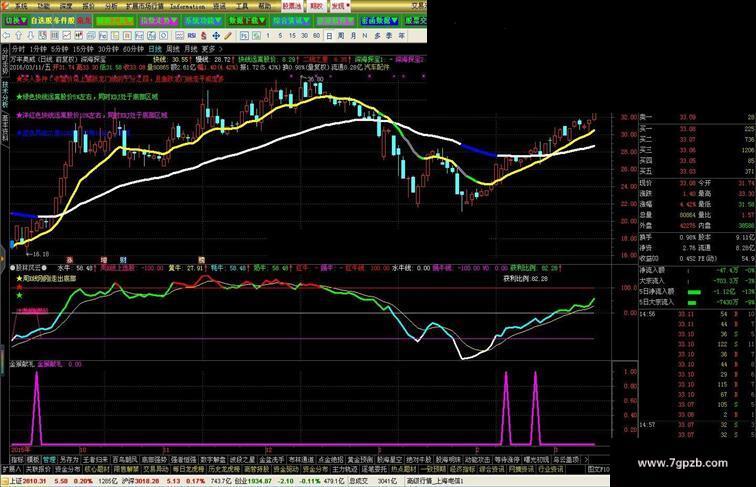Select the 模板 bottom tab
The image size is (756, 487).
click(33, 460)
